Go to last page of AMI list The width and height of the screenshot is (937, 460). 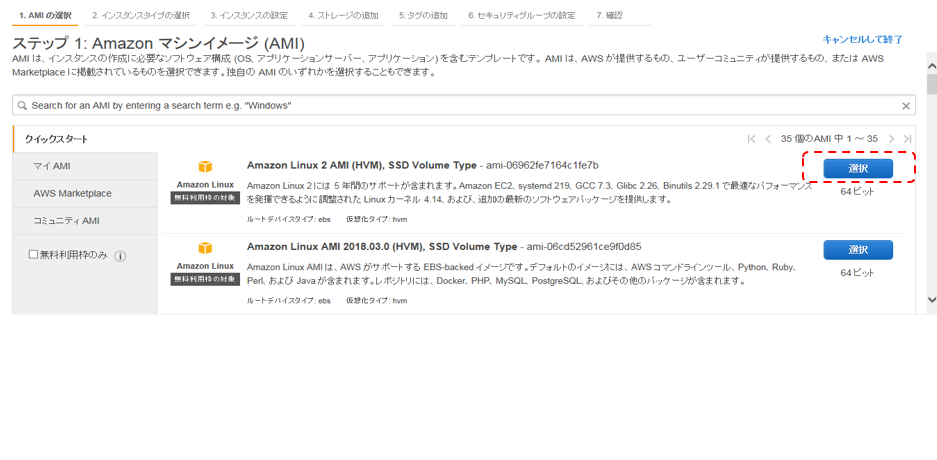coord(907,139)
